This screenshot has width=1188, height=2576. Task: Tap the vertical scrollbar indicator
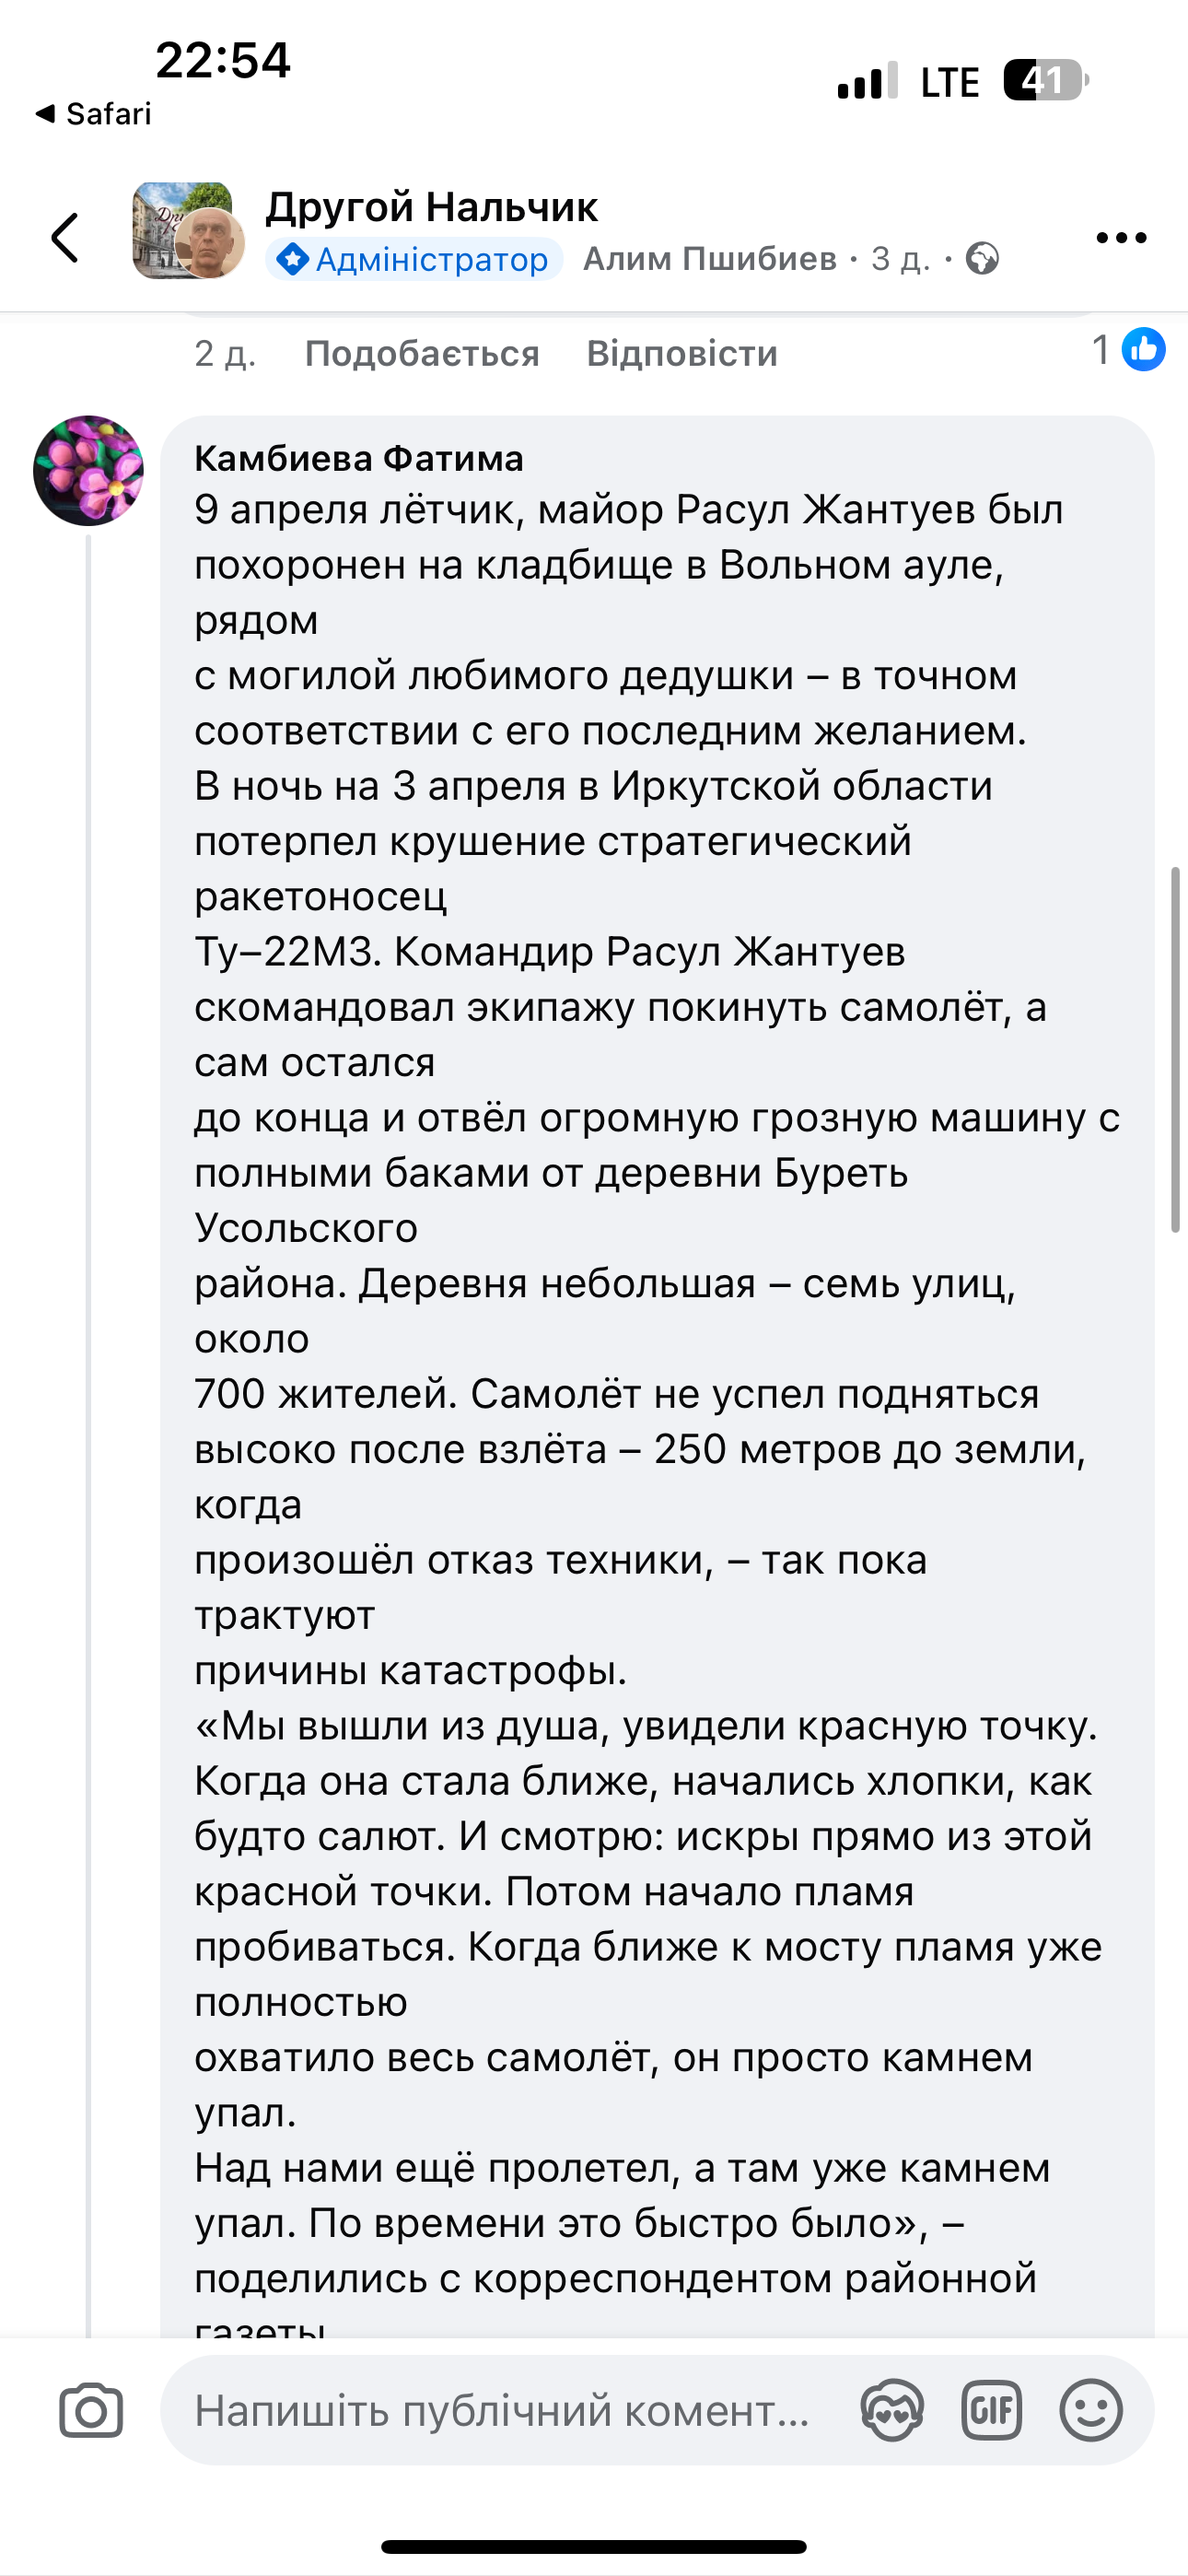tap(1176, 1050)
